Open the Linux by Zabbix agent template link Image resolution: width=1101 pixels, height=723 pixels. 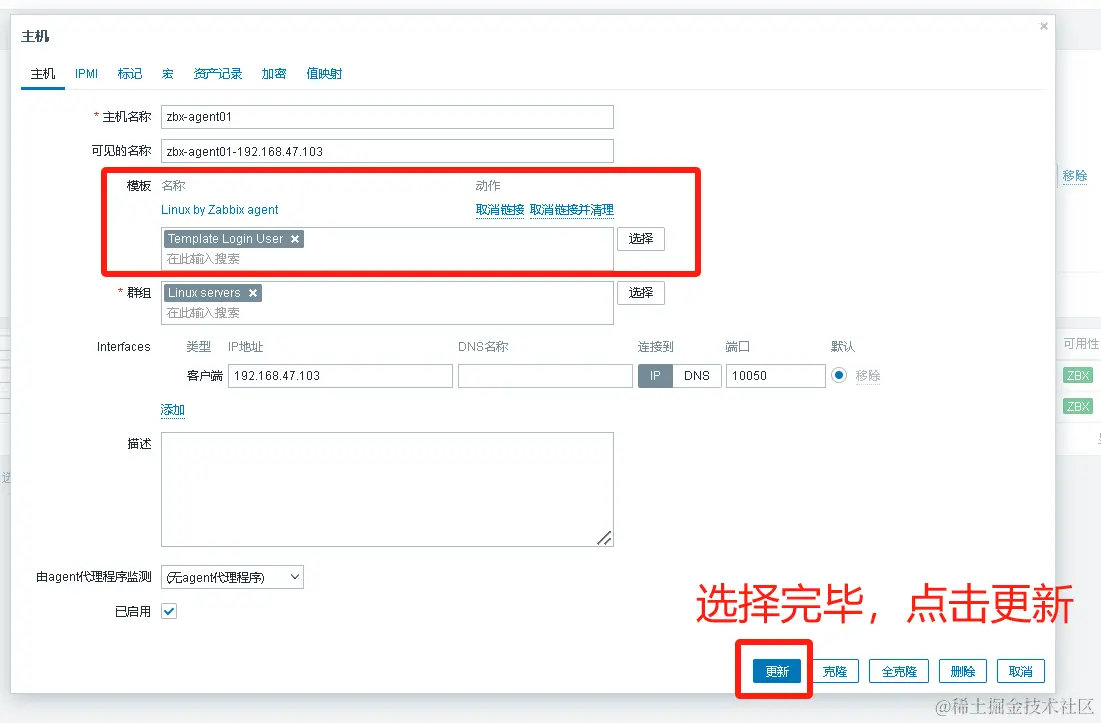coord(220,210)
